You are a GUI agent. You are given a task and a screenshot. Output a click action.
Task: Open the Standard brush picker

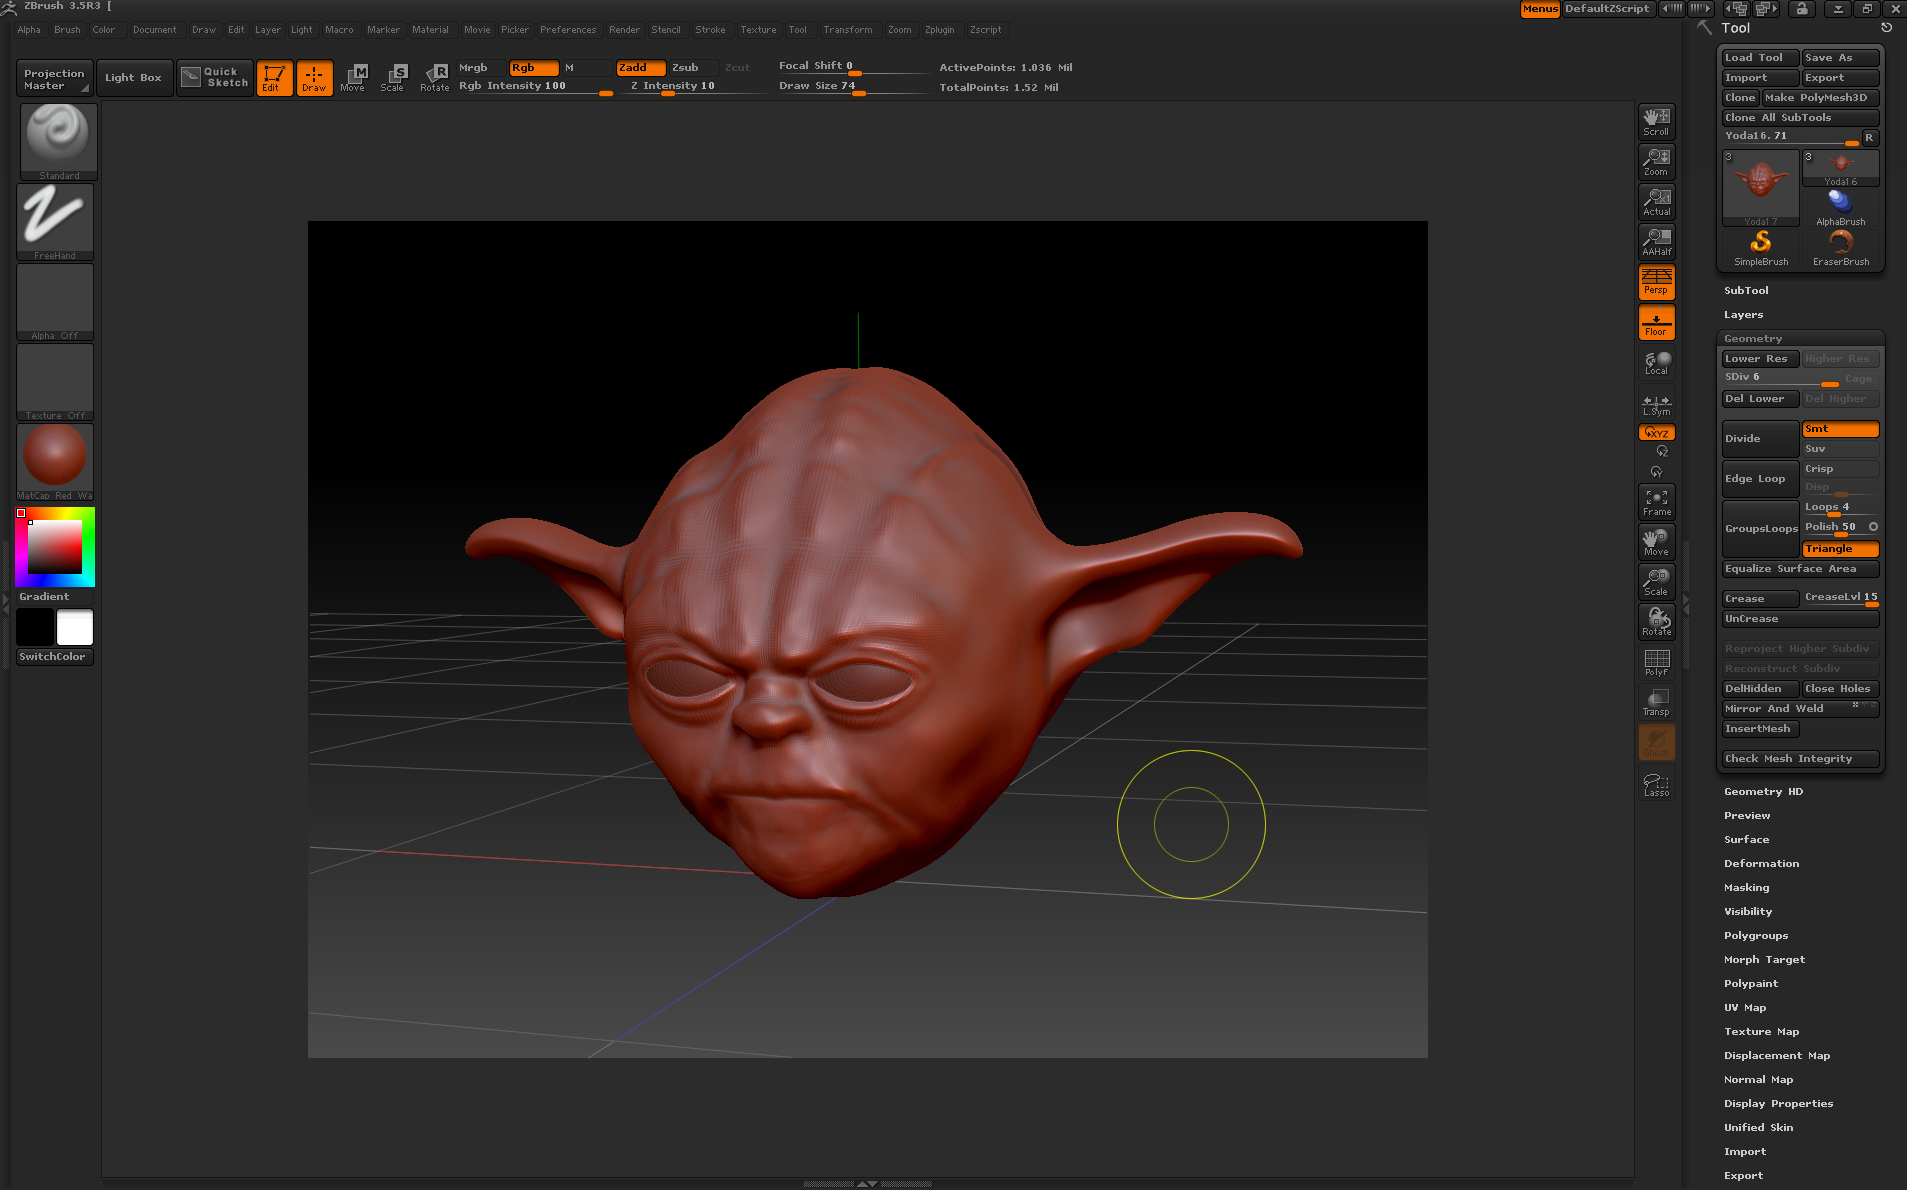click(x=58, y=142)
